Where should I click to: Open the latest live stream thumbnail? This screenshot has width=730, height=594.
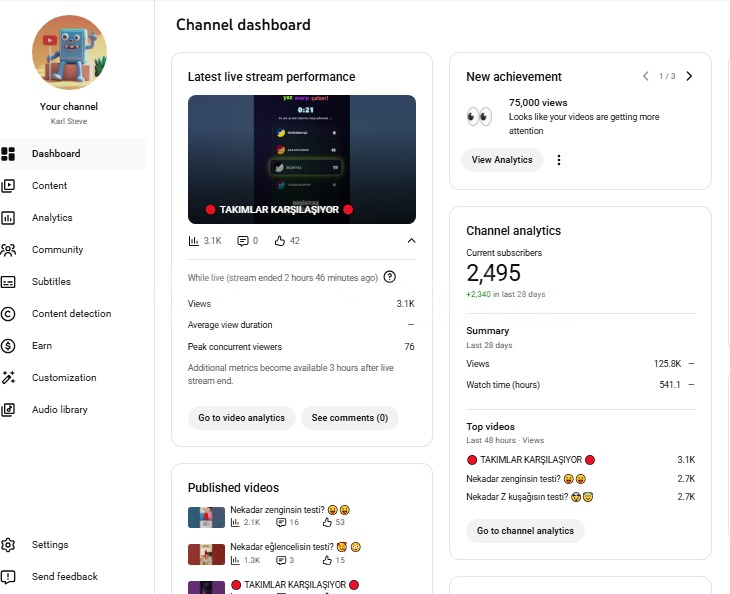[302, 159]
